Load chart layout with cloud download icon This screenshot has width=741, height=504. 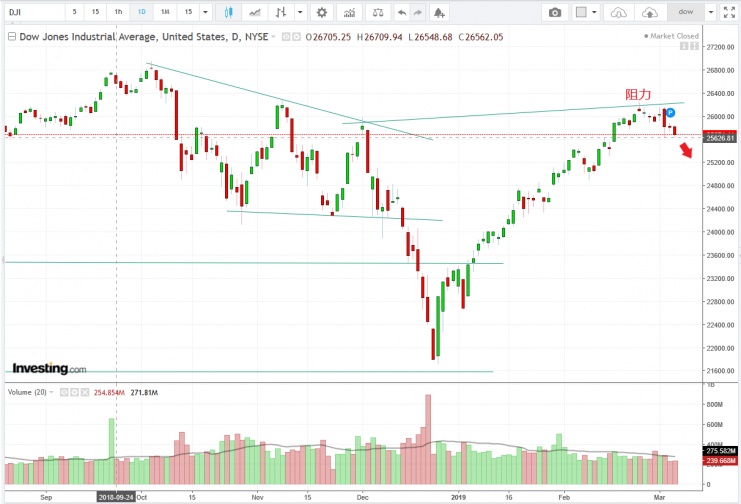coord(620,12)
